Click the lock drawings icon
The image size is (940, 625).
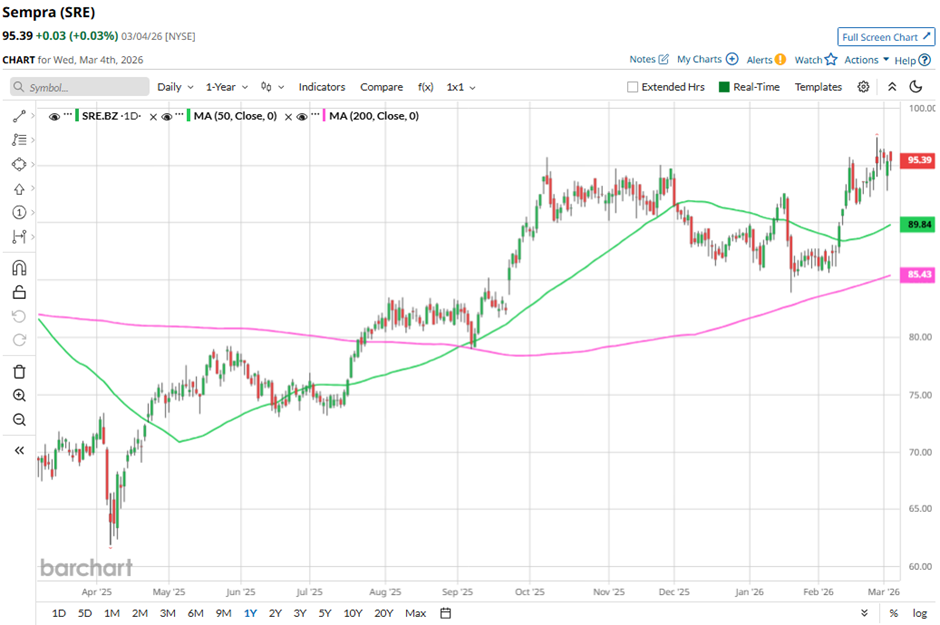point(19,292)
